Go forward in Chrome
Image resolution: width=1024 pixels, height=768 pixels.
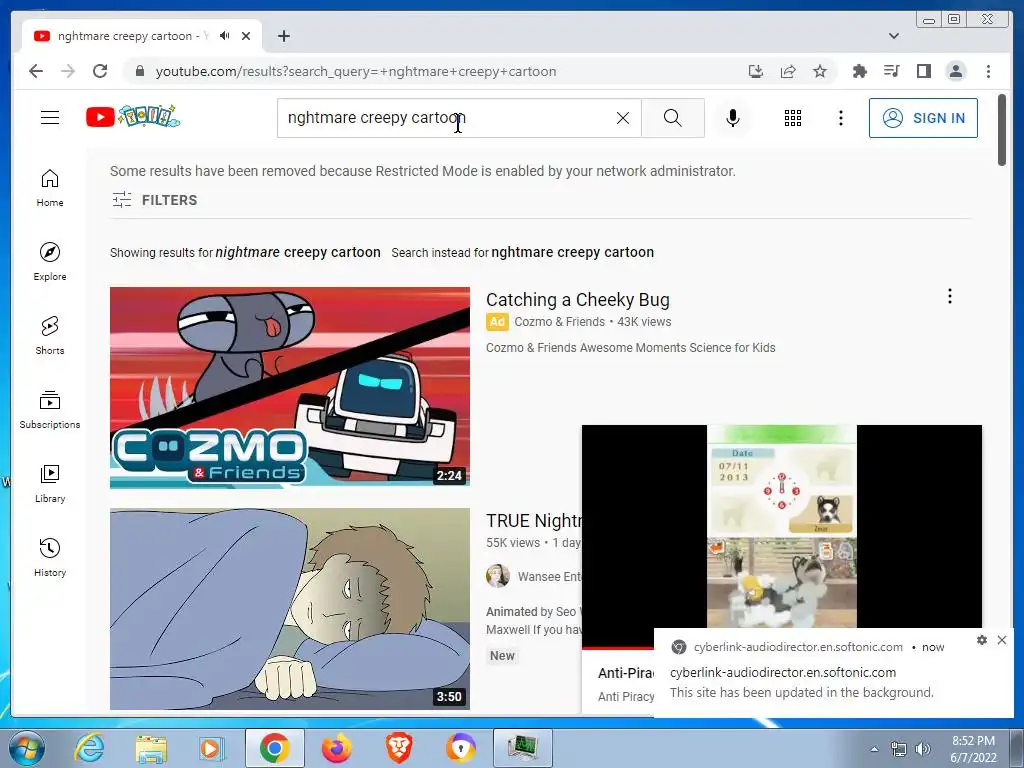click(68, 71)
